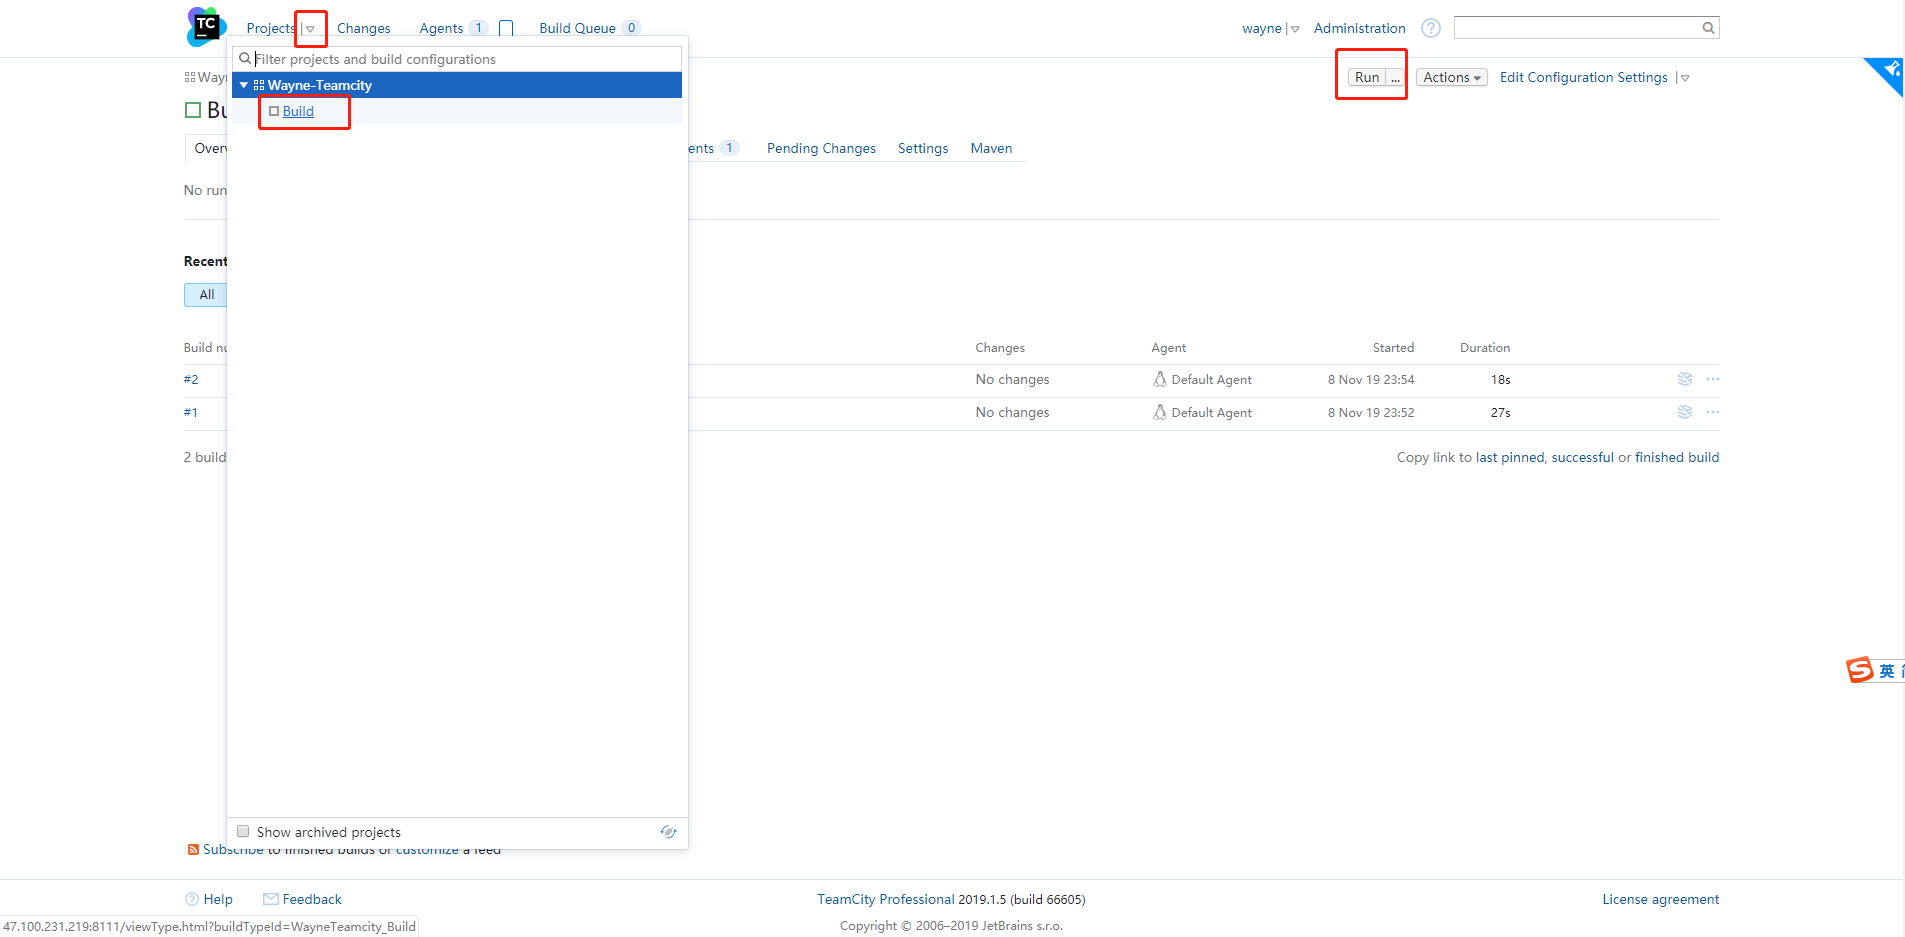The width and height of the screenshot is (1905, 937).
Task: Switch to the Pending Changes tab
Action: [x=821, y=148]
